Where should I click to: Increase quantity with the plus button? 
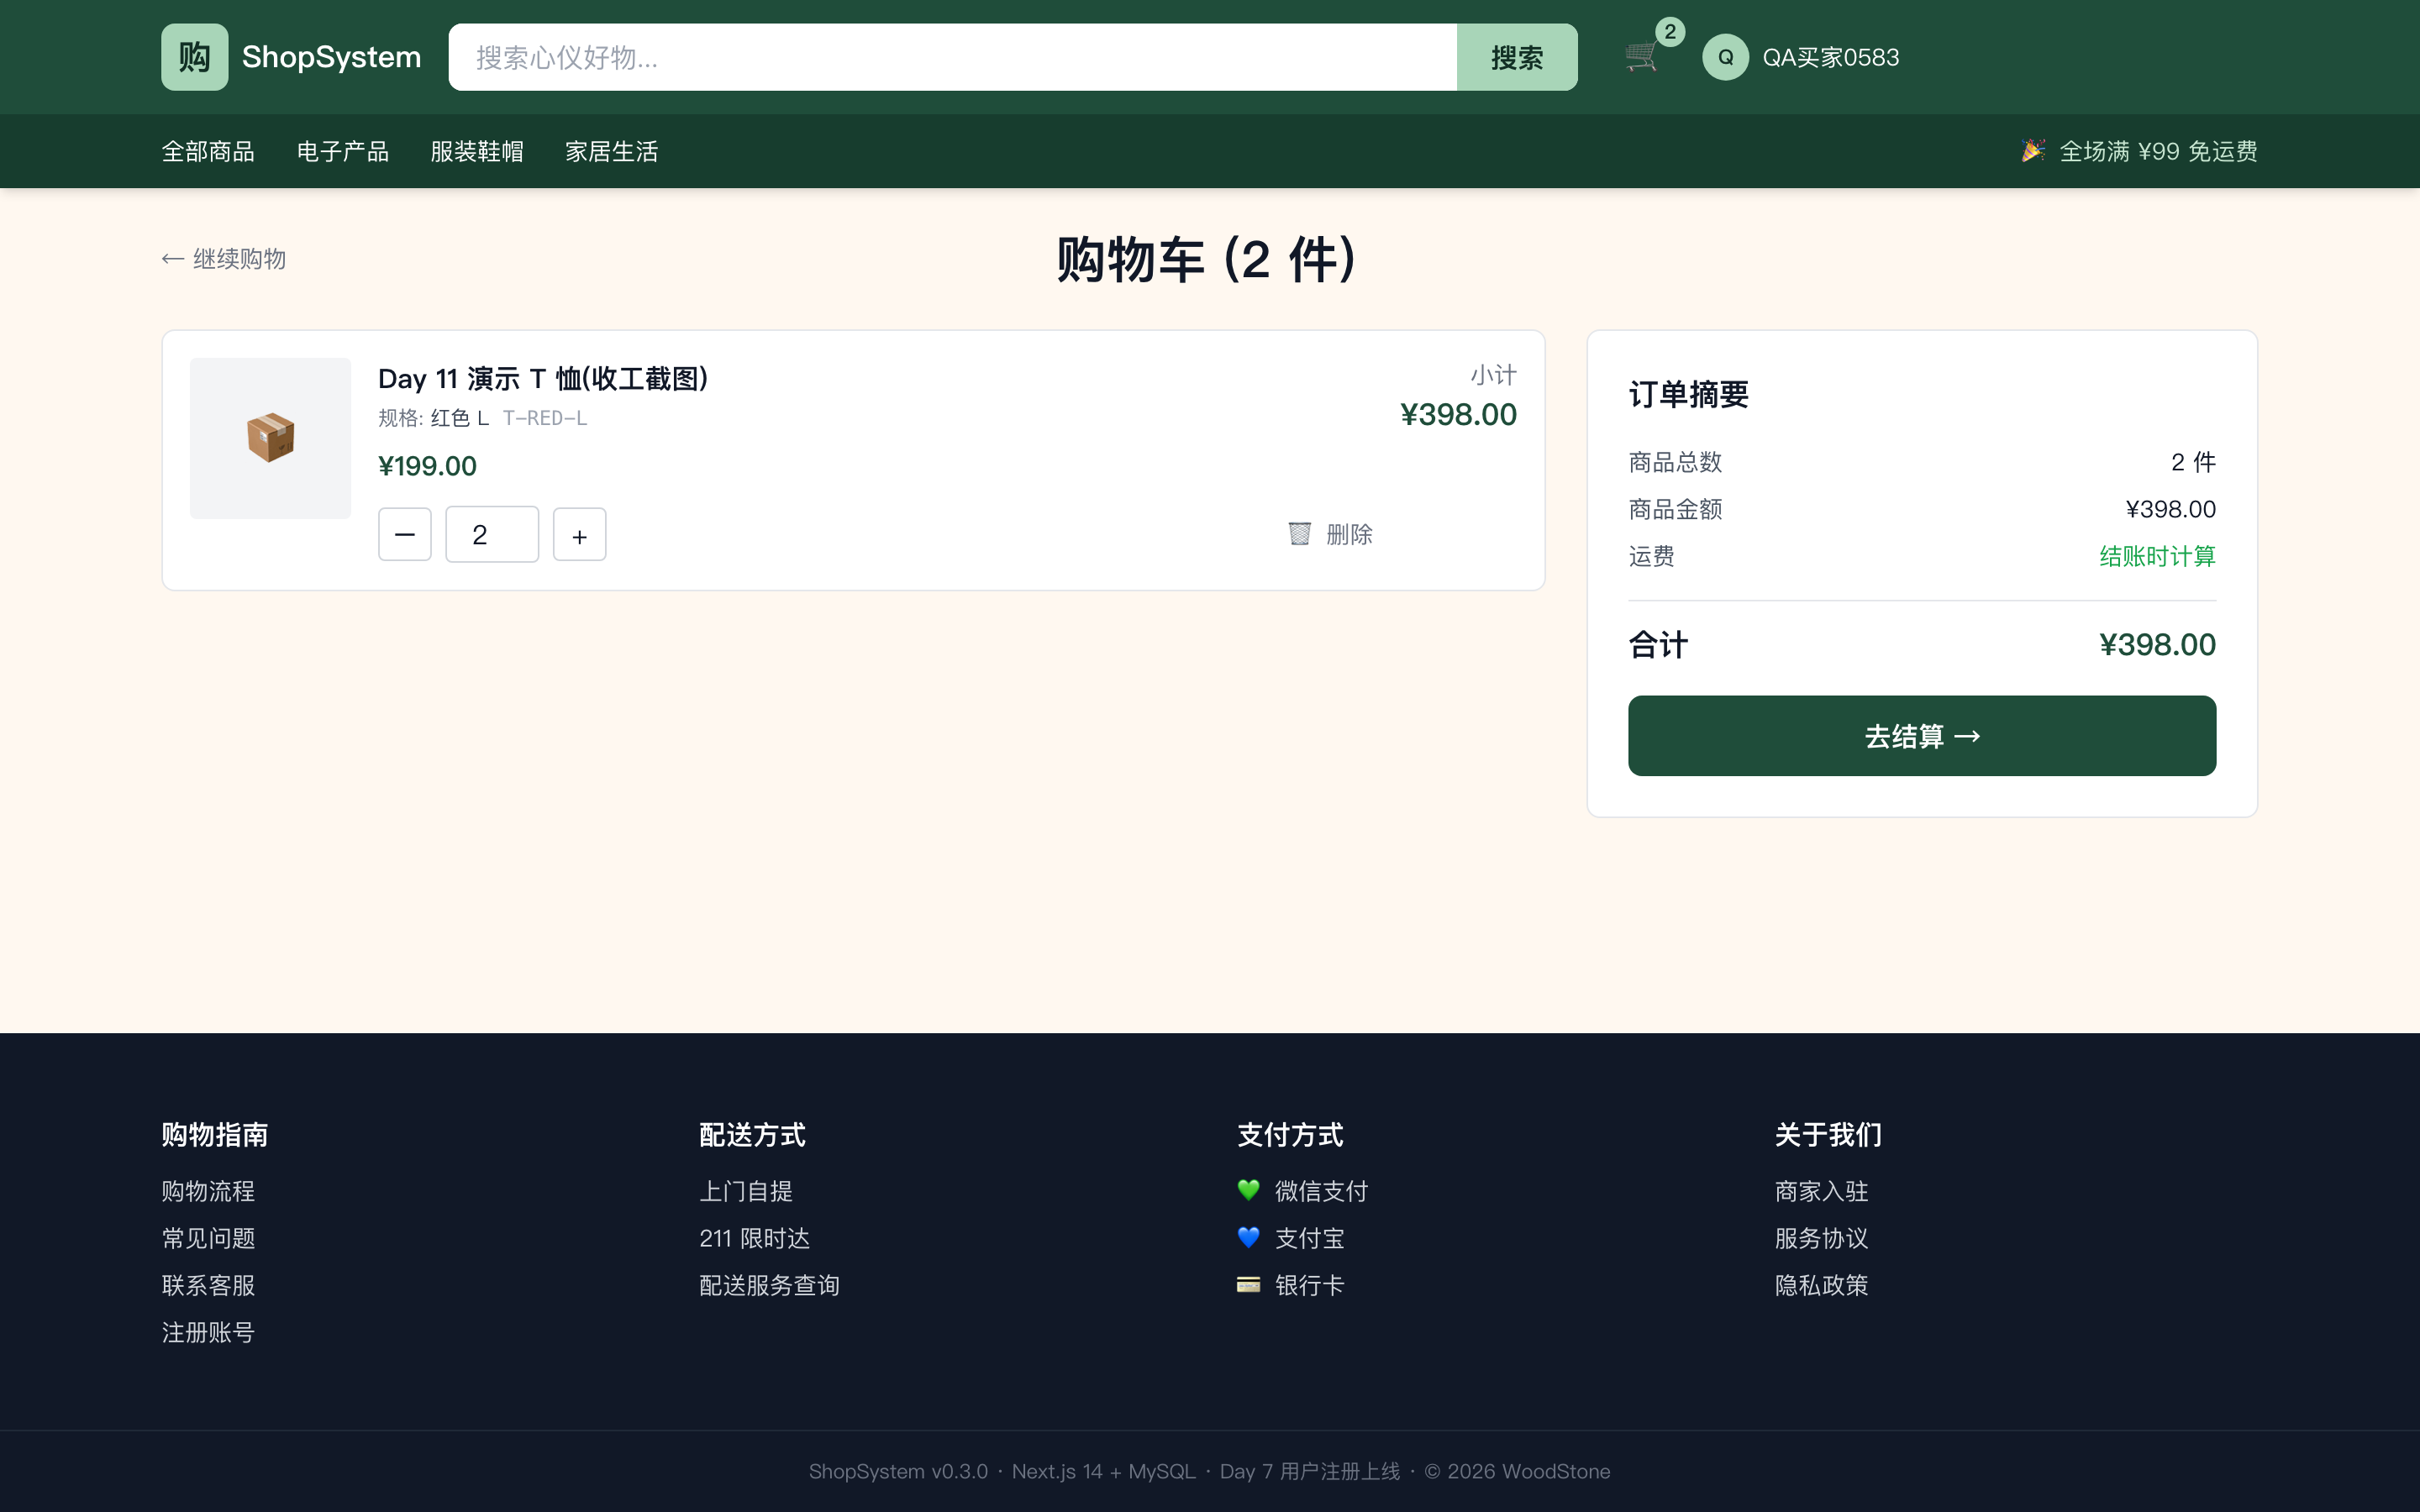579,534
